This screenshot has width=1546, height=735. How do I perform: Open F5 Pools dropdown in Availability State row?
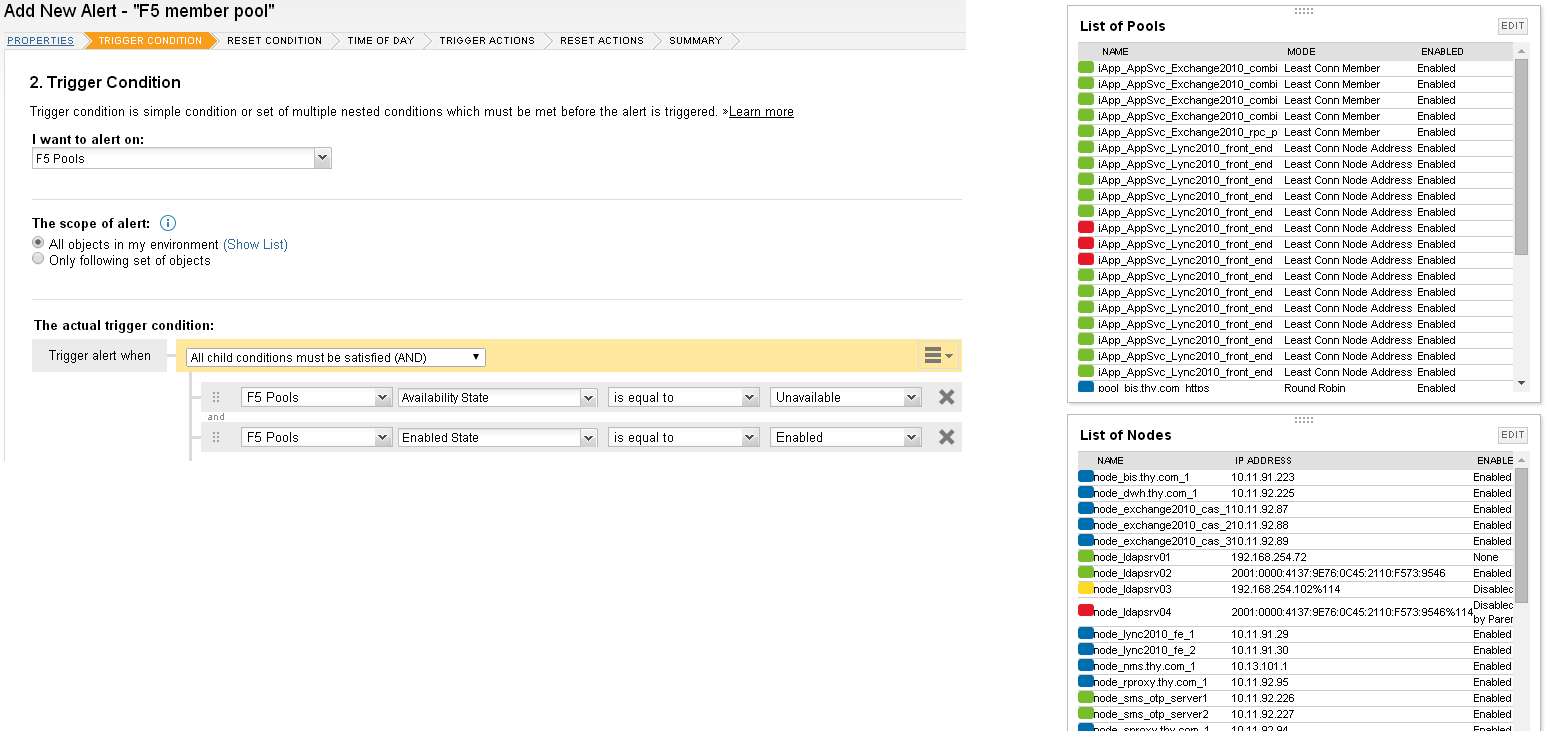point(316,397)
